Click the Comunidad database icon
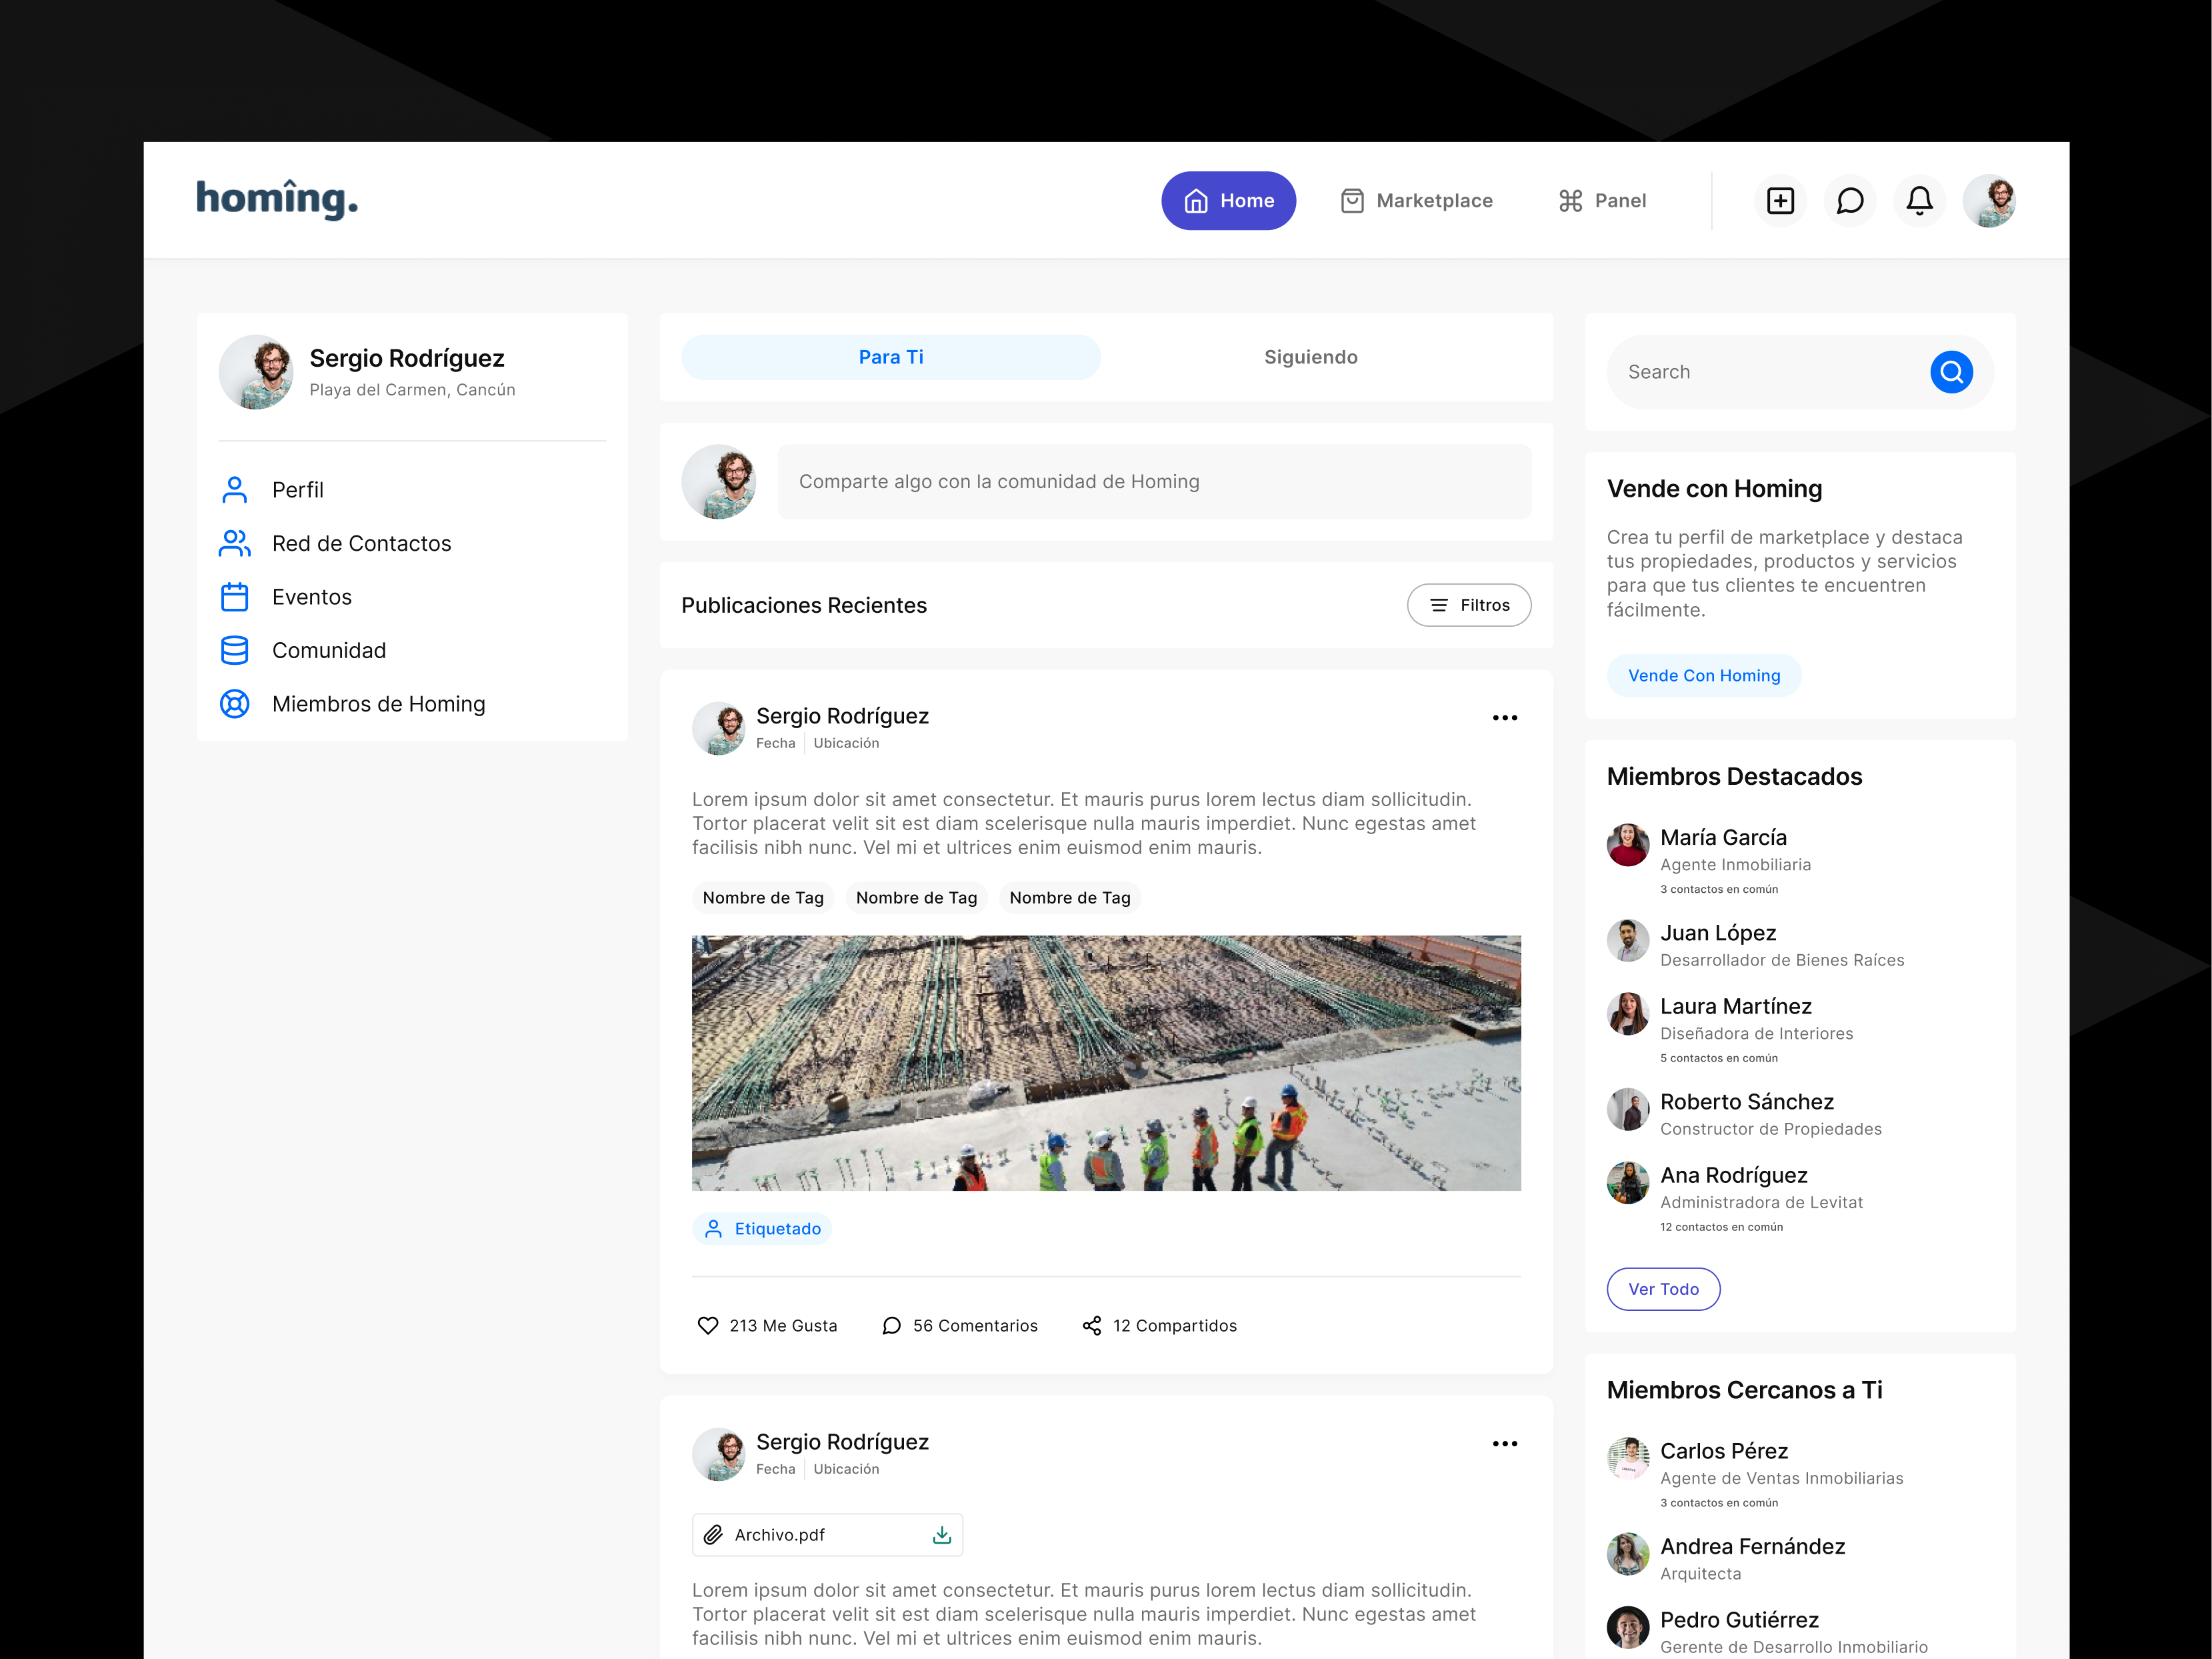 point(235,650)
